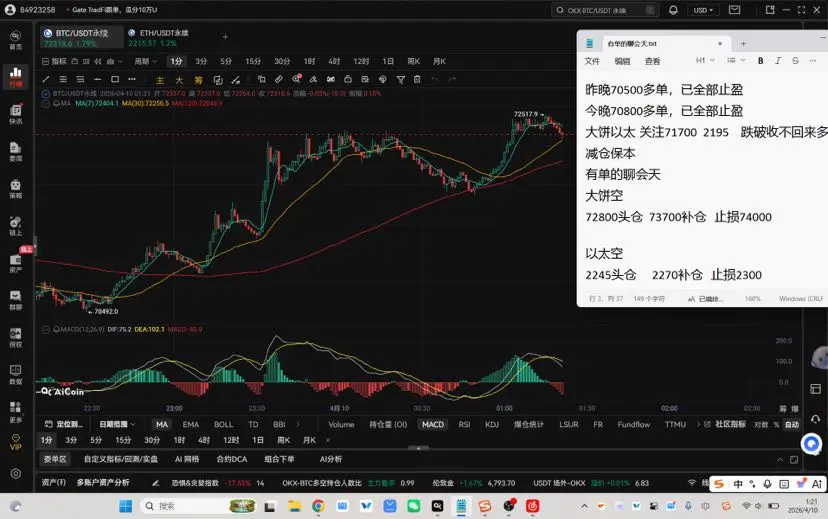Click the funnel filter icon in chart toolbar

401,79
